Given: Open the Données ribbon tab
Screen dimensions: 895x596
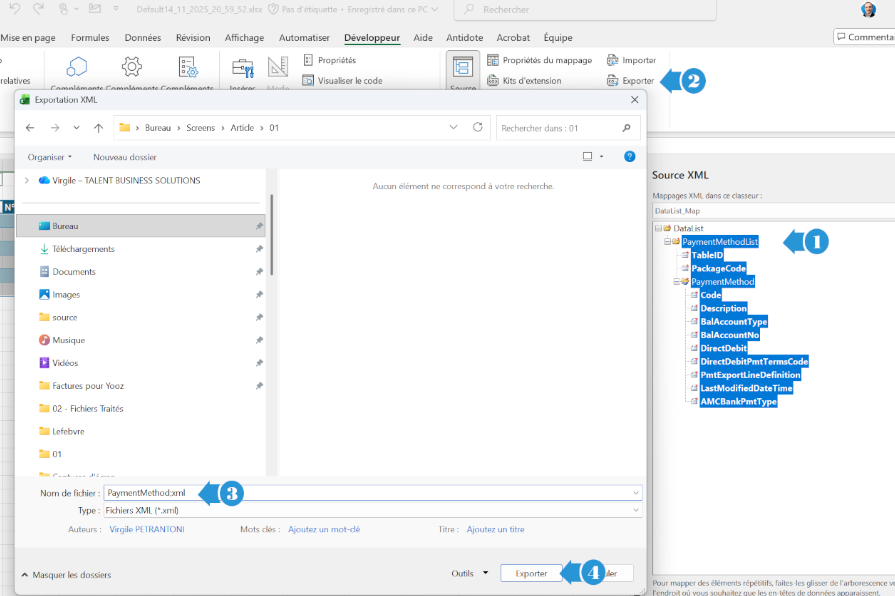Looking at the screenshot, I should pos(143,38).
